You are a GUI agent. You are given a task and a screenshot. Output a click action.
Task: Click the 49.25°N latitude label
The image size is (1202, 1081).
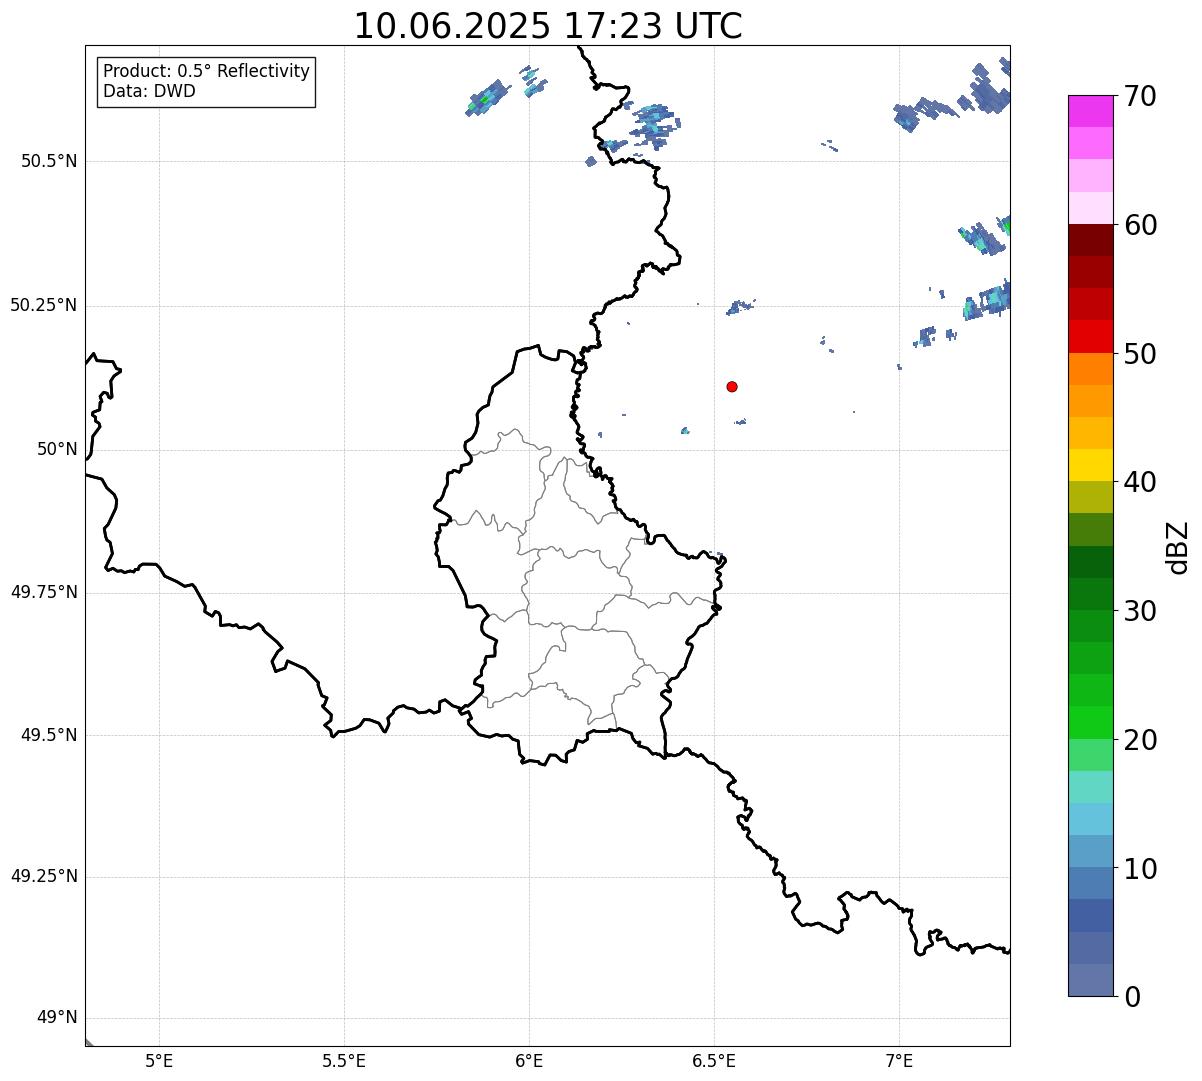[x=43, y=877]
